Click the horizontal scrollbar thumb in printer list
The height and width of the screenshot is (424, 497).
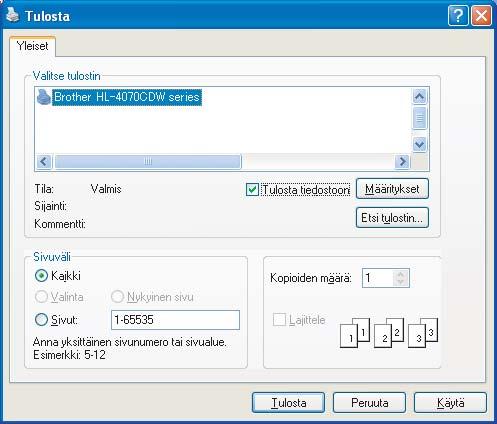pyautogui.click(x=148, y=162)
